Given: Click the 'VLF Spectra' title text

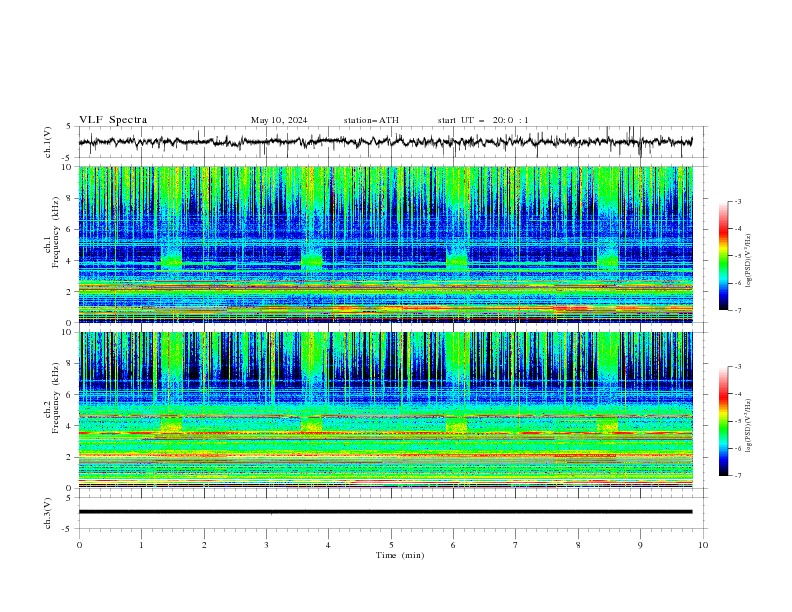Looking at the screenshot, I should [x=113, y=120].
